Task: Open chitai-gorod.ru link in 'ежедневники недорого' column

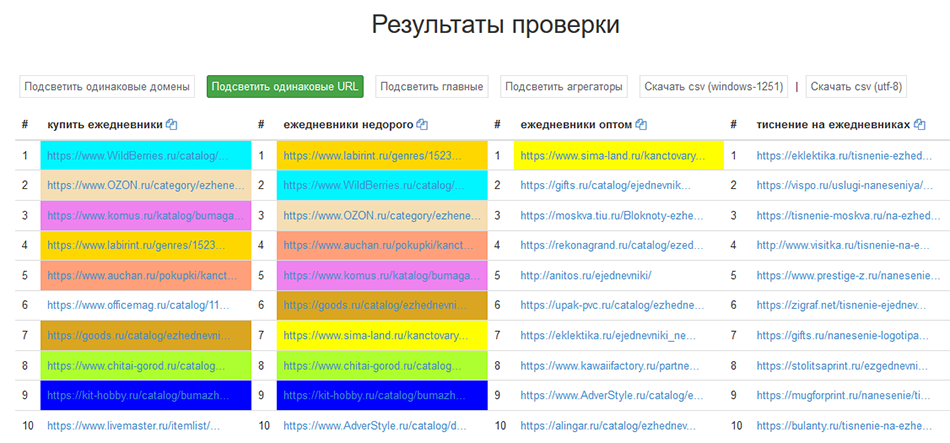Action: pos(374,365)
